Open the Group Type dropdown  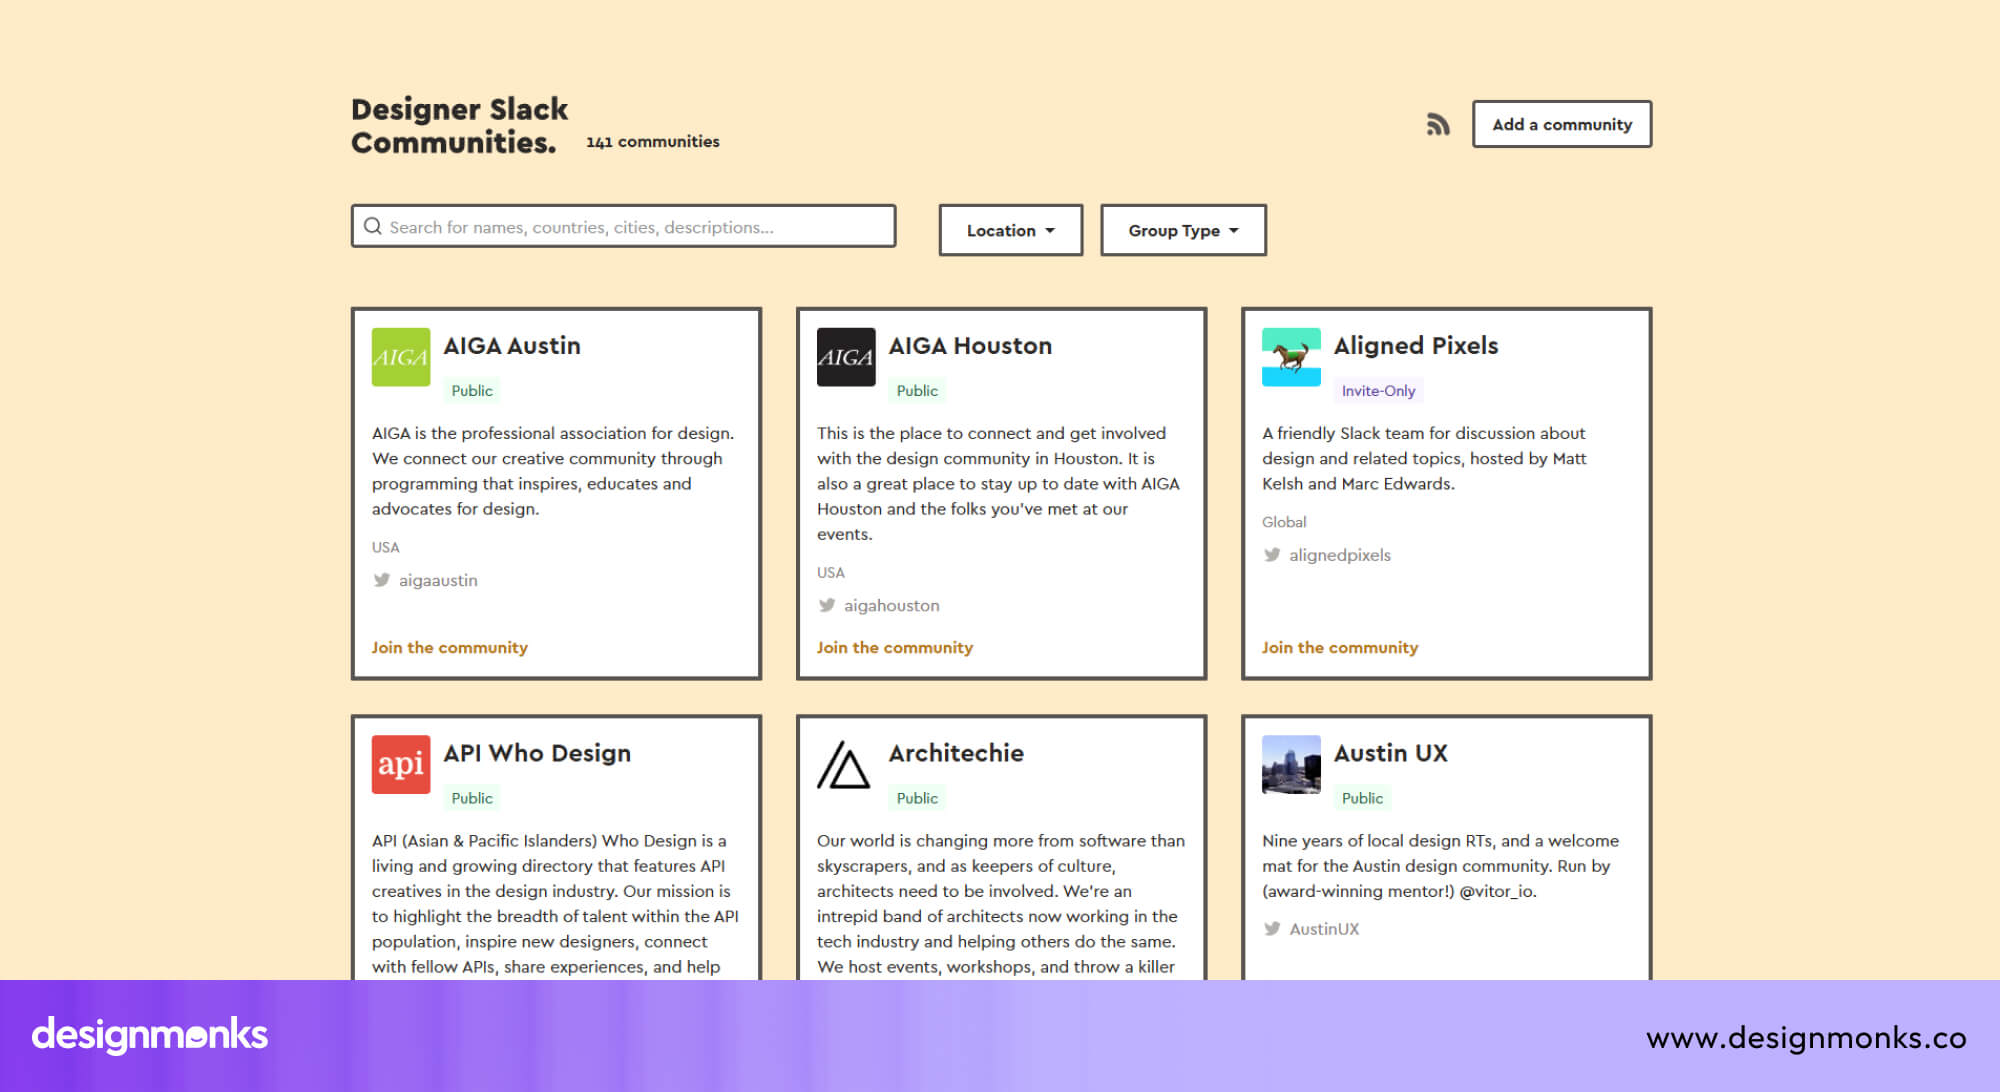(x=1183, y=230)
